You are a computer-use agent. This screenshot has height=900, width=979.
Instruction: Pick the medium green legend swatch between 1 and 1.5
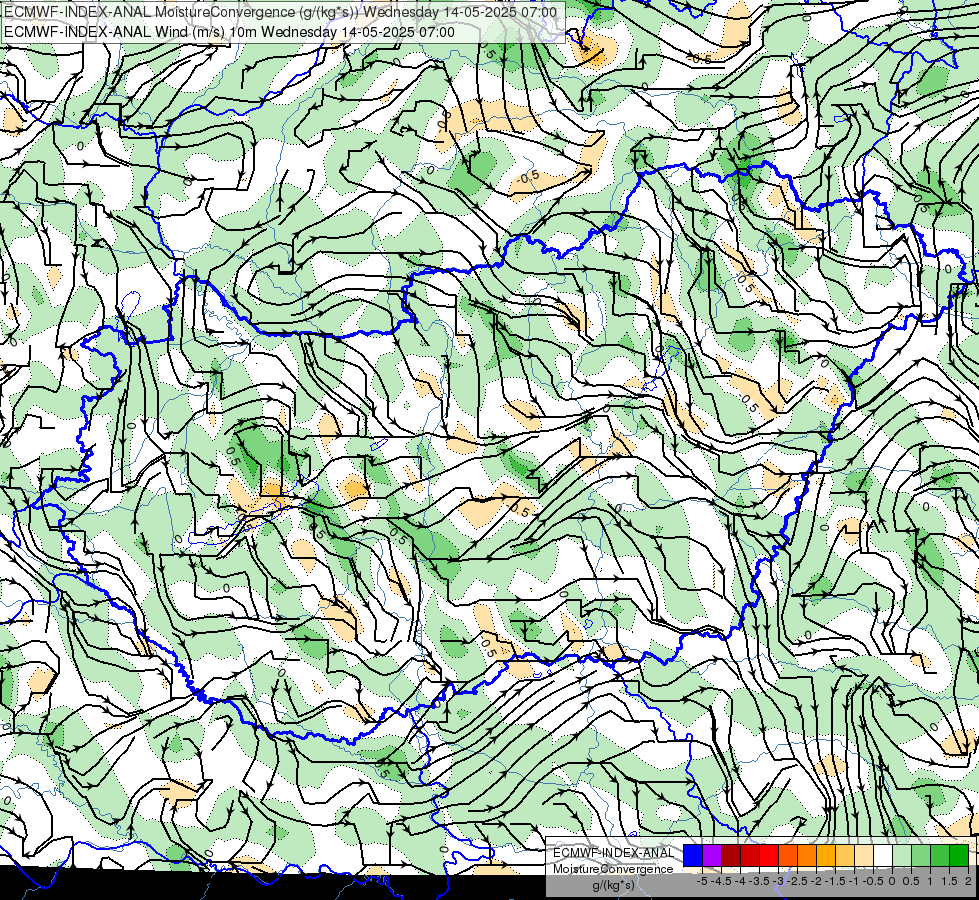click(x=940, y=856)
